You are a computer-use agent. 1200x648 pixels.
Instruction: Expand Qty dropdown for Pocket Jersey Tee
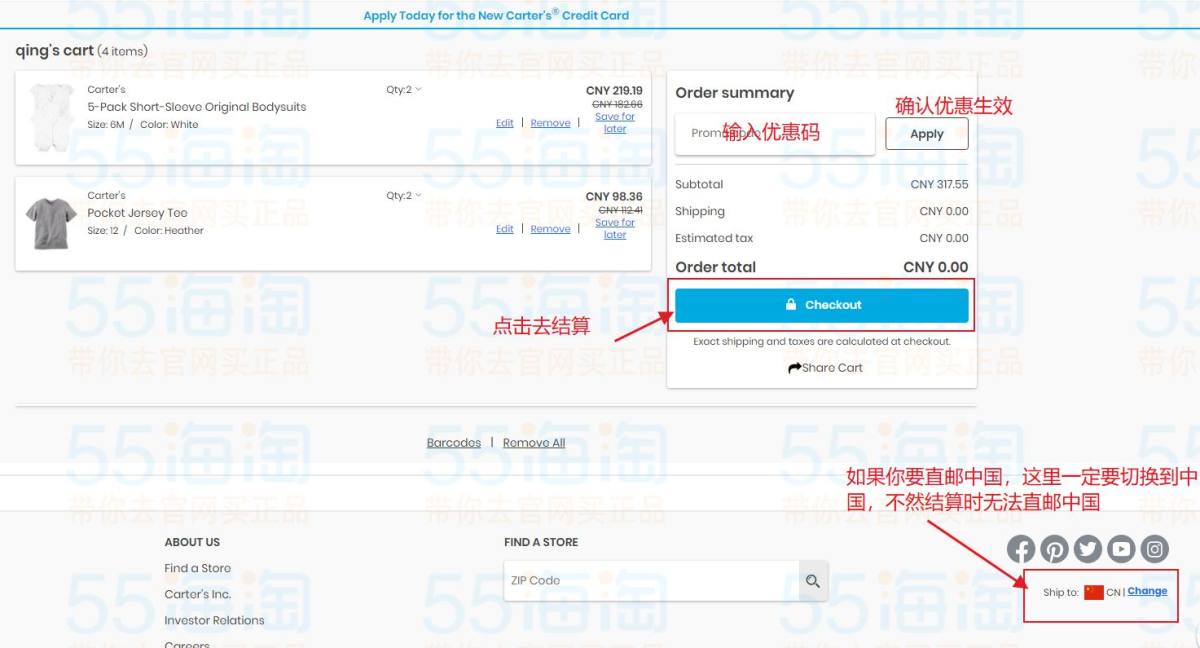coord(404,195)
